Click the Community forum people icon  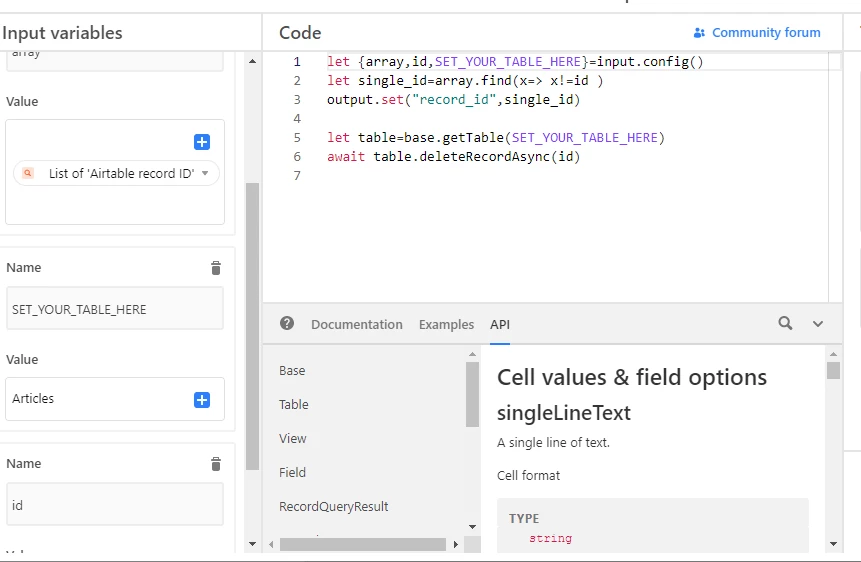(698, 33)
